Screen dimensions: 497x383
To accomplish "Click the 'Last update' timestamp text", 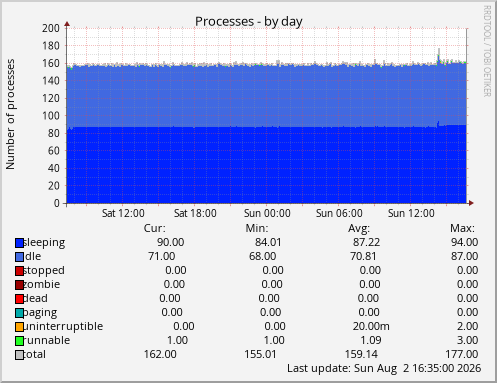I will (384, 368).
